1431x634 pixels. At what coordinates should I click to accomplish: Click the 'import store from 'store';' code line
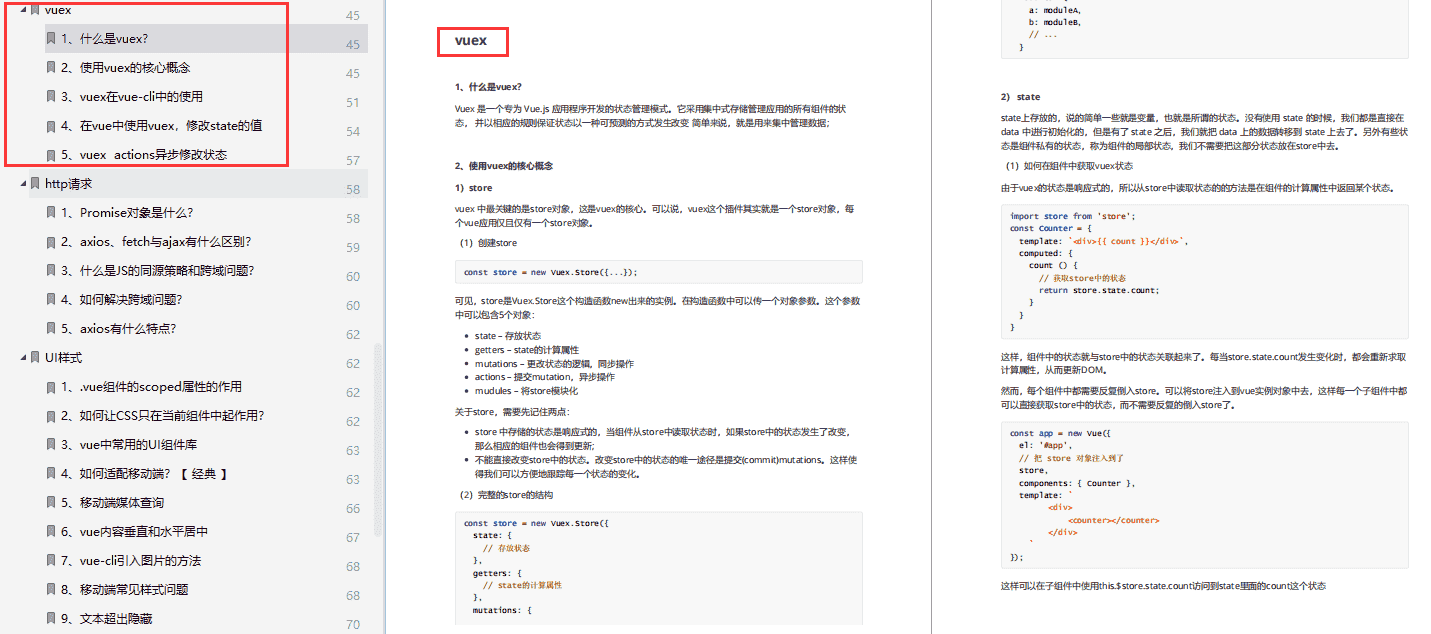(x=1073, y=216)
